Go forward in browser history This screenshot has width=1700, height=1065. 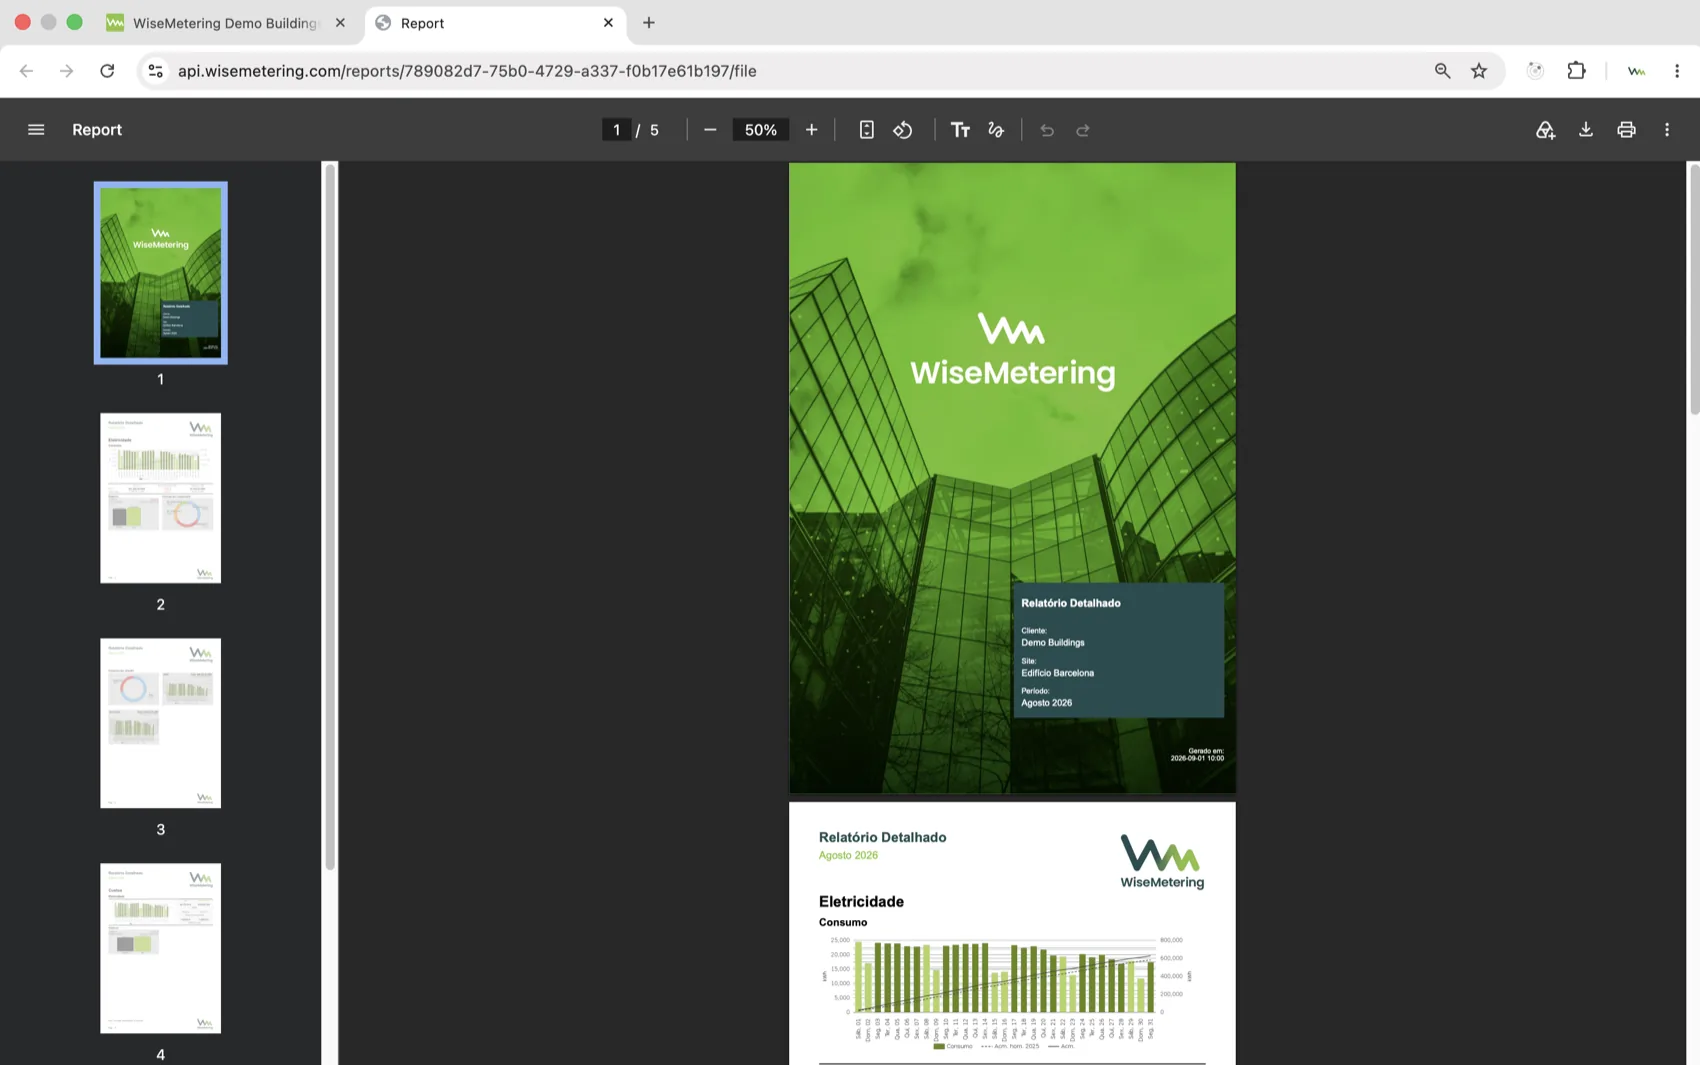66,71
